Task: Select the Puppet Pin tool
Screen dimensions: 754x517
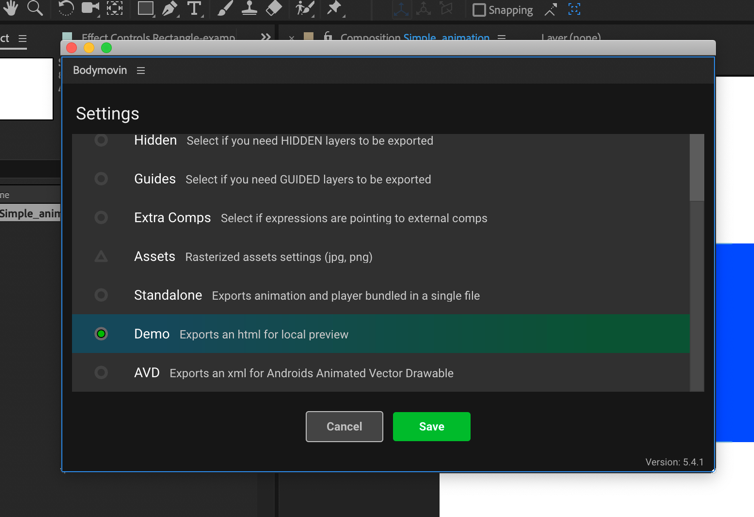Action: pyautogui.click(x=334, y=9)
